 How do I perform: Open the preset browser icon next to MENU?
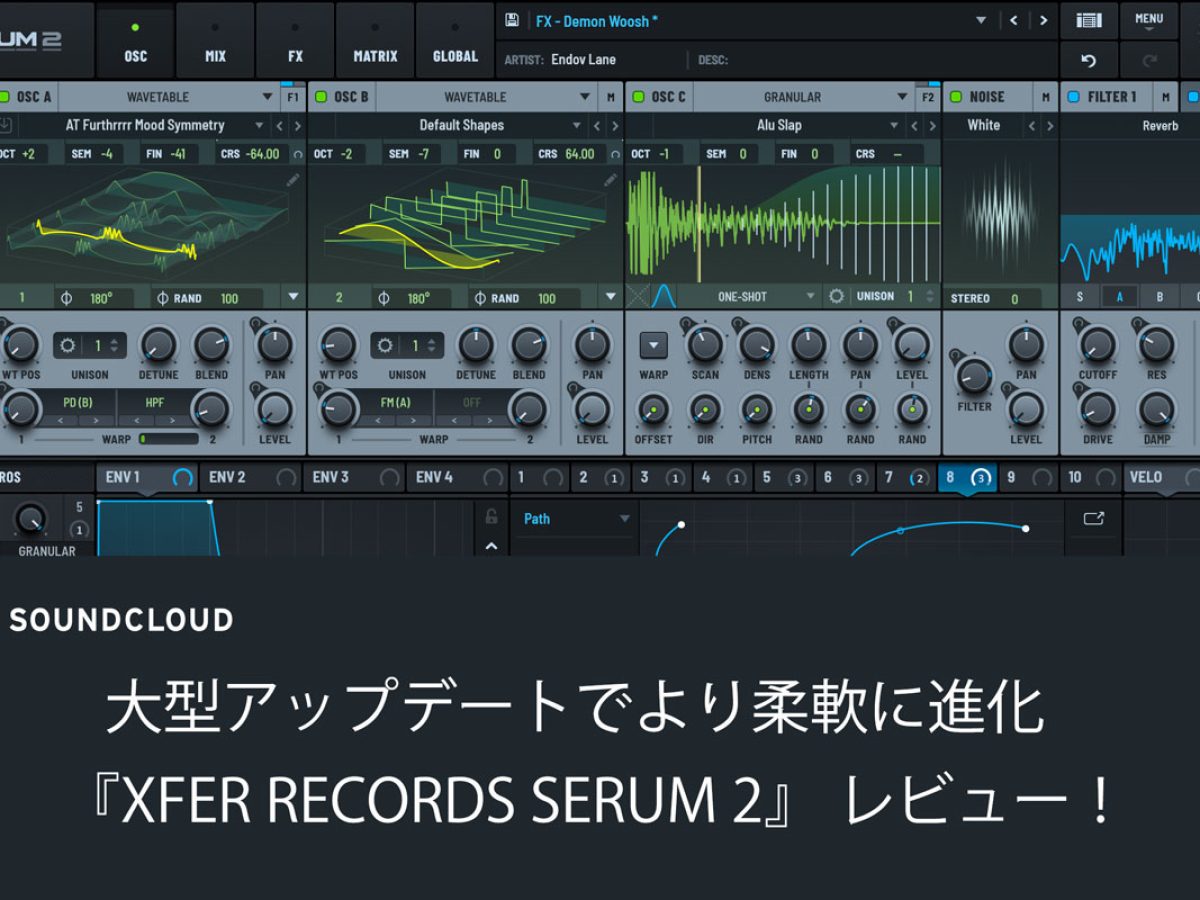tap(1088, 19)
